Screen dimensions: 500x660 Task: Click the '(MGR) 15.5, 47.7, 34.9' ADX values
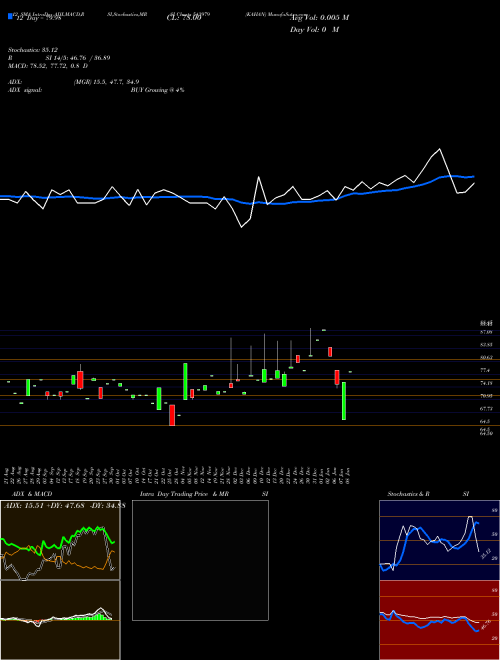(x=106, y=82)
